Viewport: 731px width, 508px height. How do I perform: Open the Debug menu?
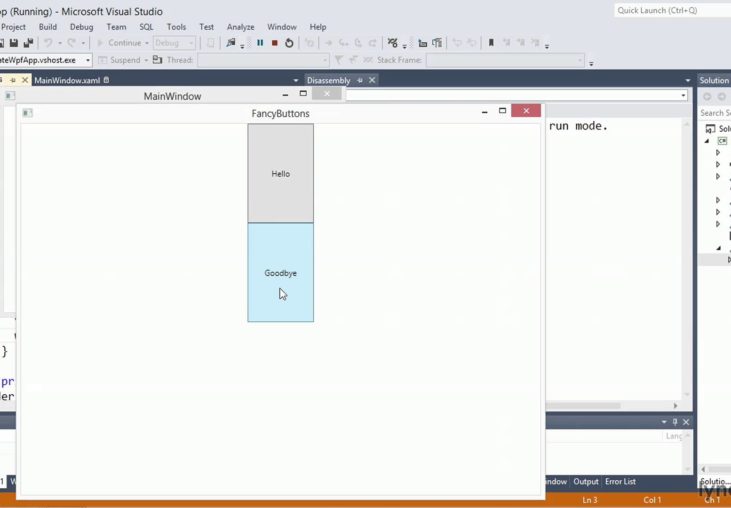click(x=81, y=27)
